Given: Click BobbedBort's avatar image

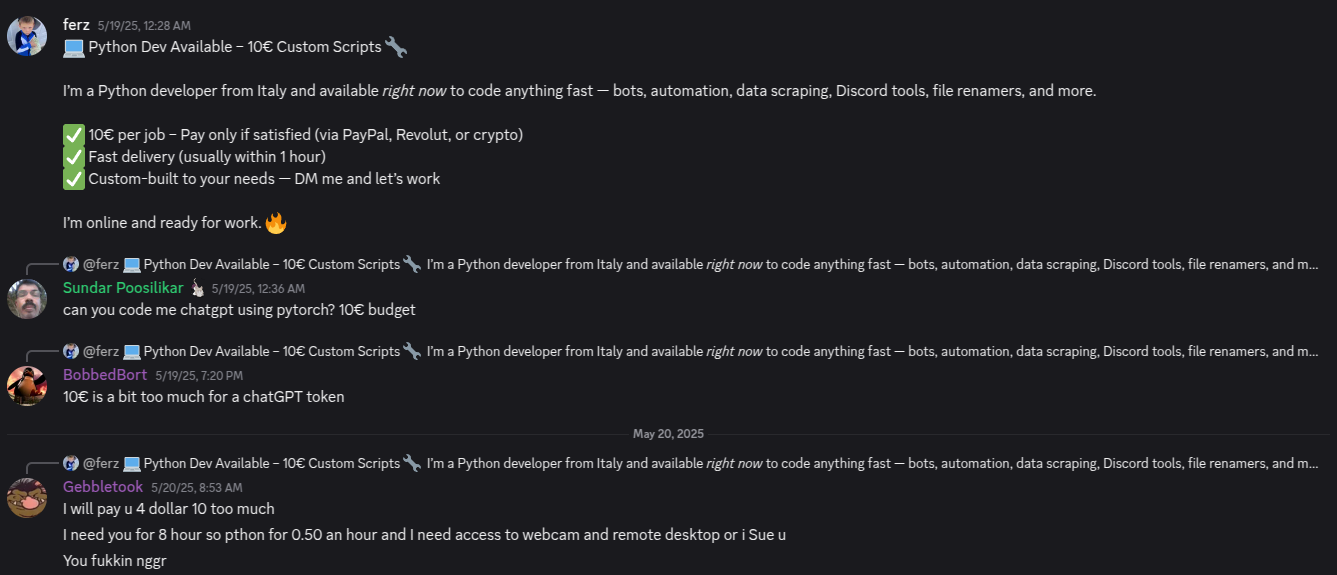Looking at the screenshot, I should click(x=27, y=385).
